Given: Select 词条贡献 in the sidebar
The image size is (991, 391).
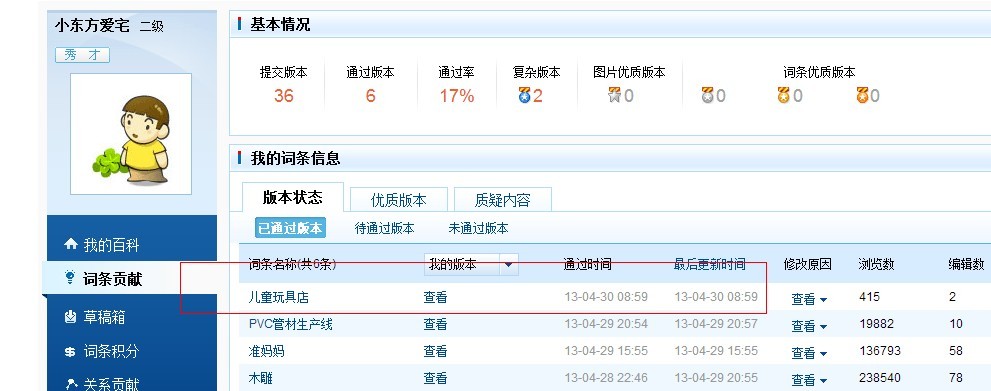Looking at the screenshot, I should [112, 279].
